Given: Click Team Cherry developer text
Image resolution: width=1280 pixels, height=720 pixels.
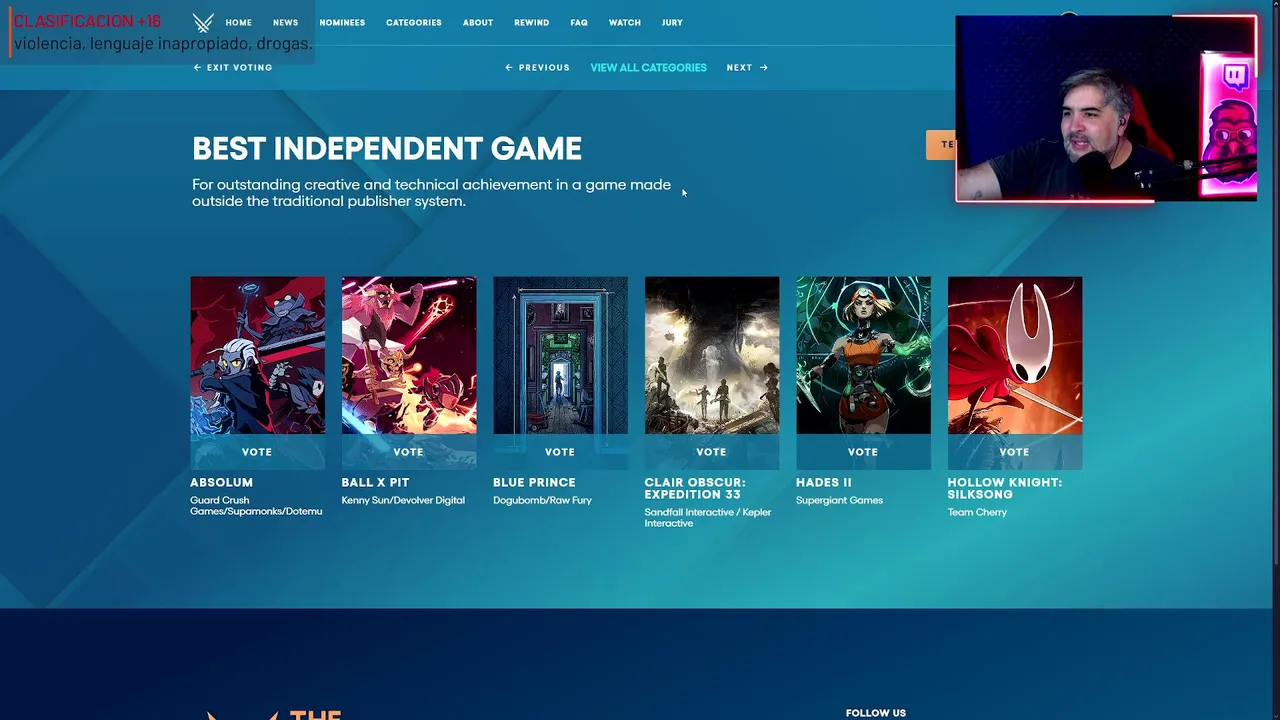Looking at the screenshot, I should click(977, 512).
